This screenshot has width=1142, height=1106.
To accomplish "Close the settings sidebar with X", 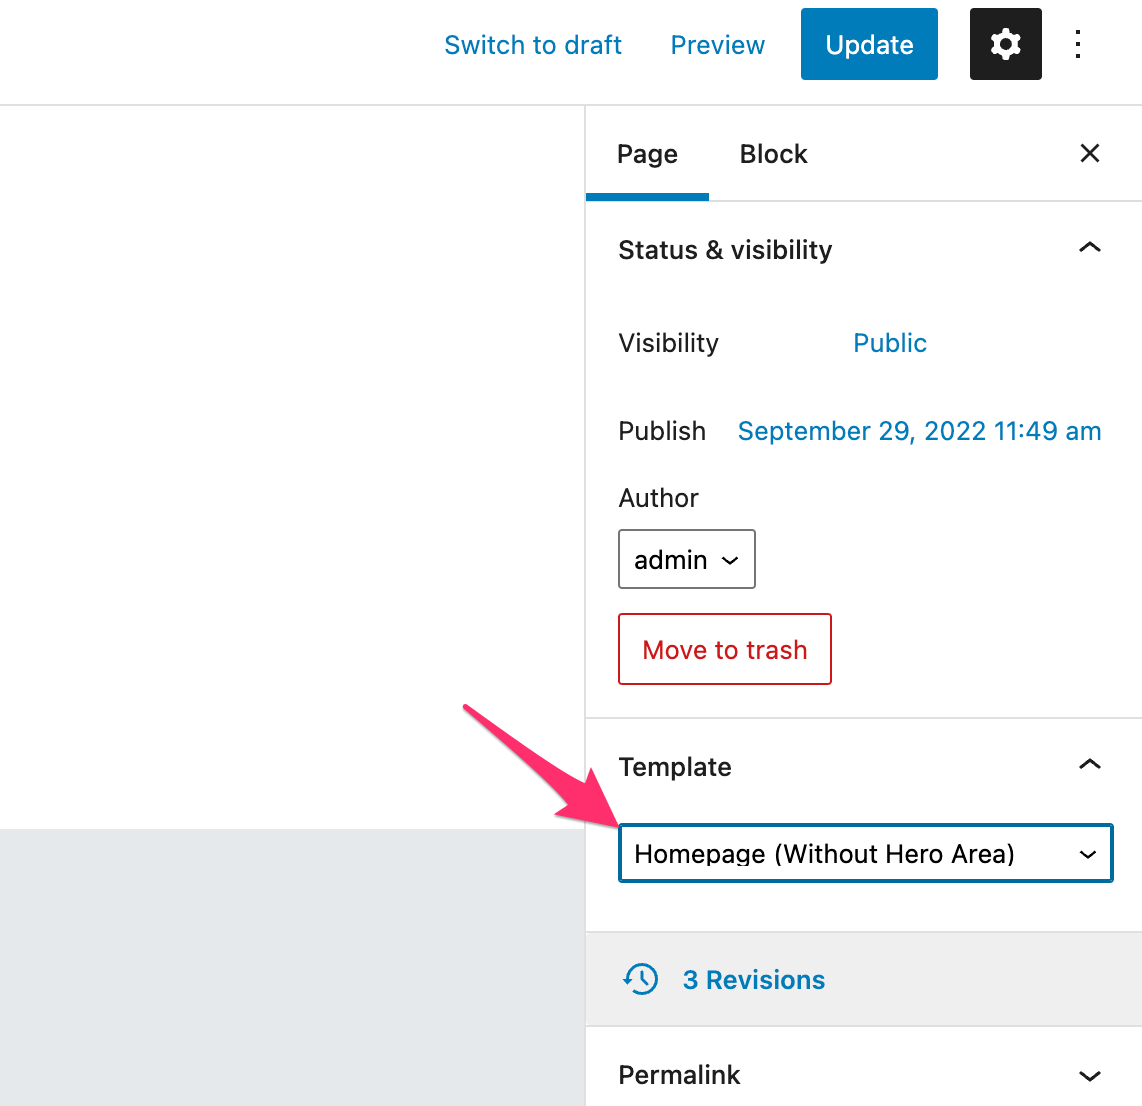I will [1090, 153].
